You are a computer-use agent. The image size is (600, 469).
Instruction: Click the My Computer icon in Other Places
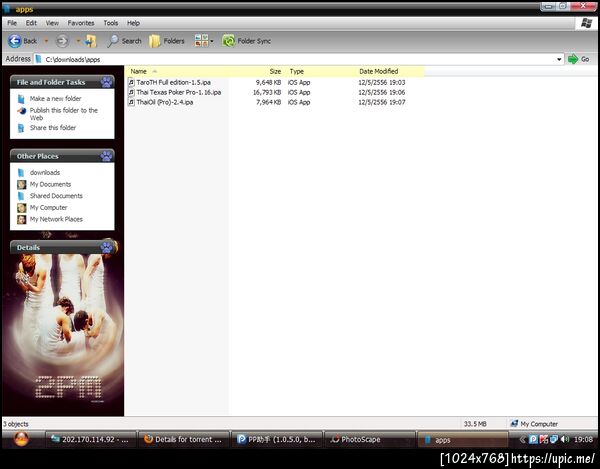tap(22, 208)
